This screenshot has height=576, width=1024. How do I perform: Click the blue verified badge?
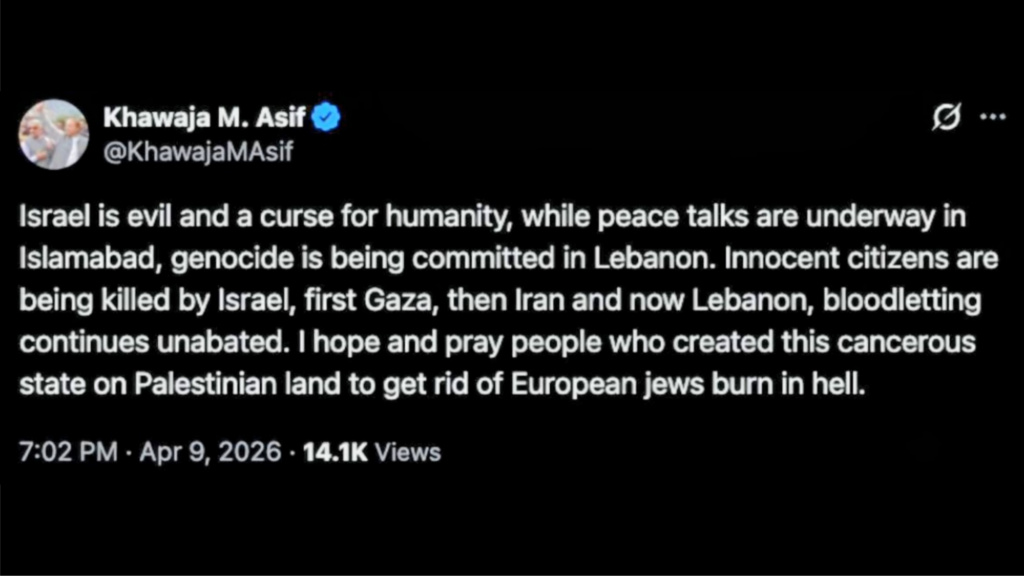coord(326,118)
